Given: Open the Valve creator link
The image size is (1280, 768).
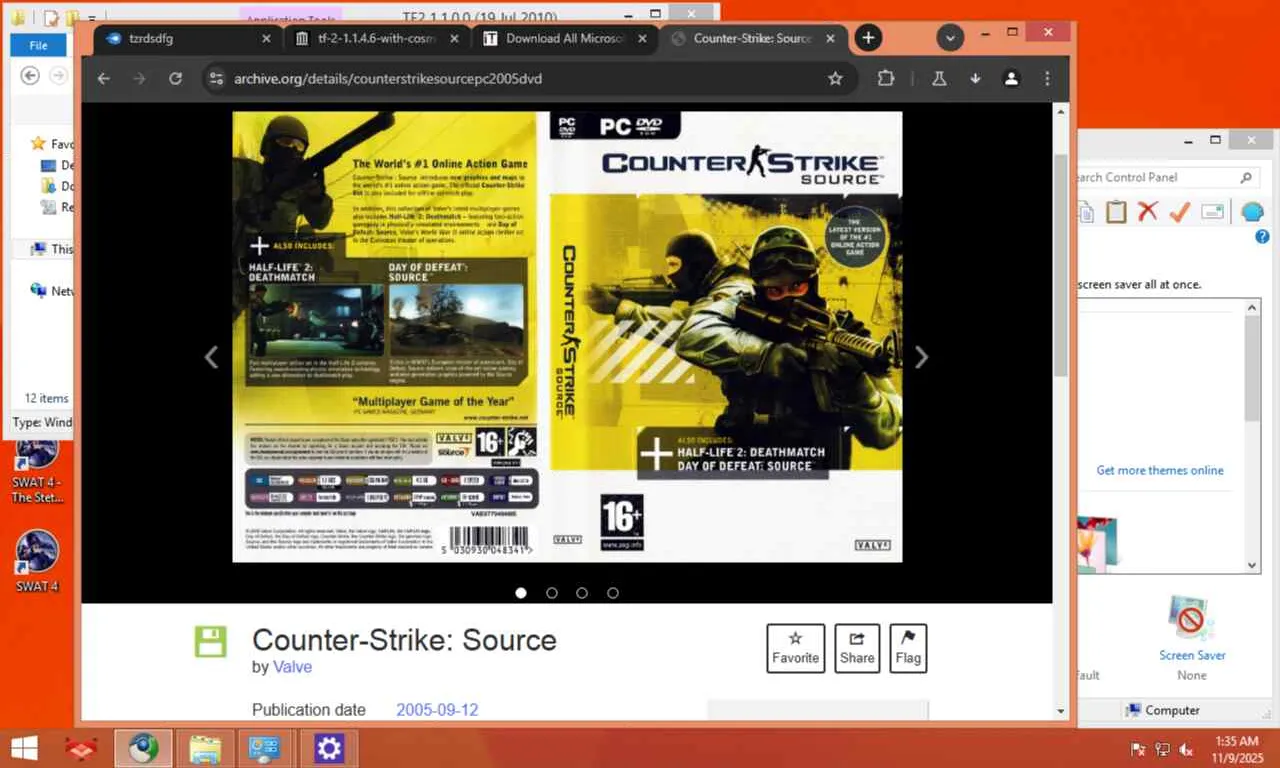Looking at the screenshot, I should click(293, 667).
